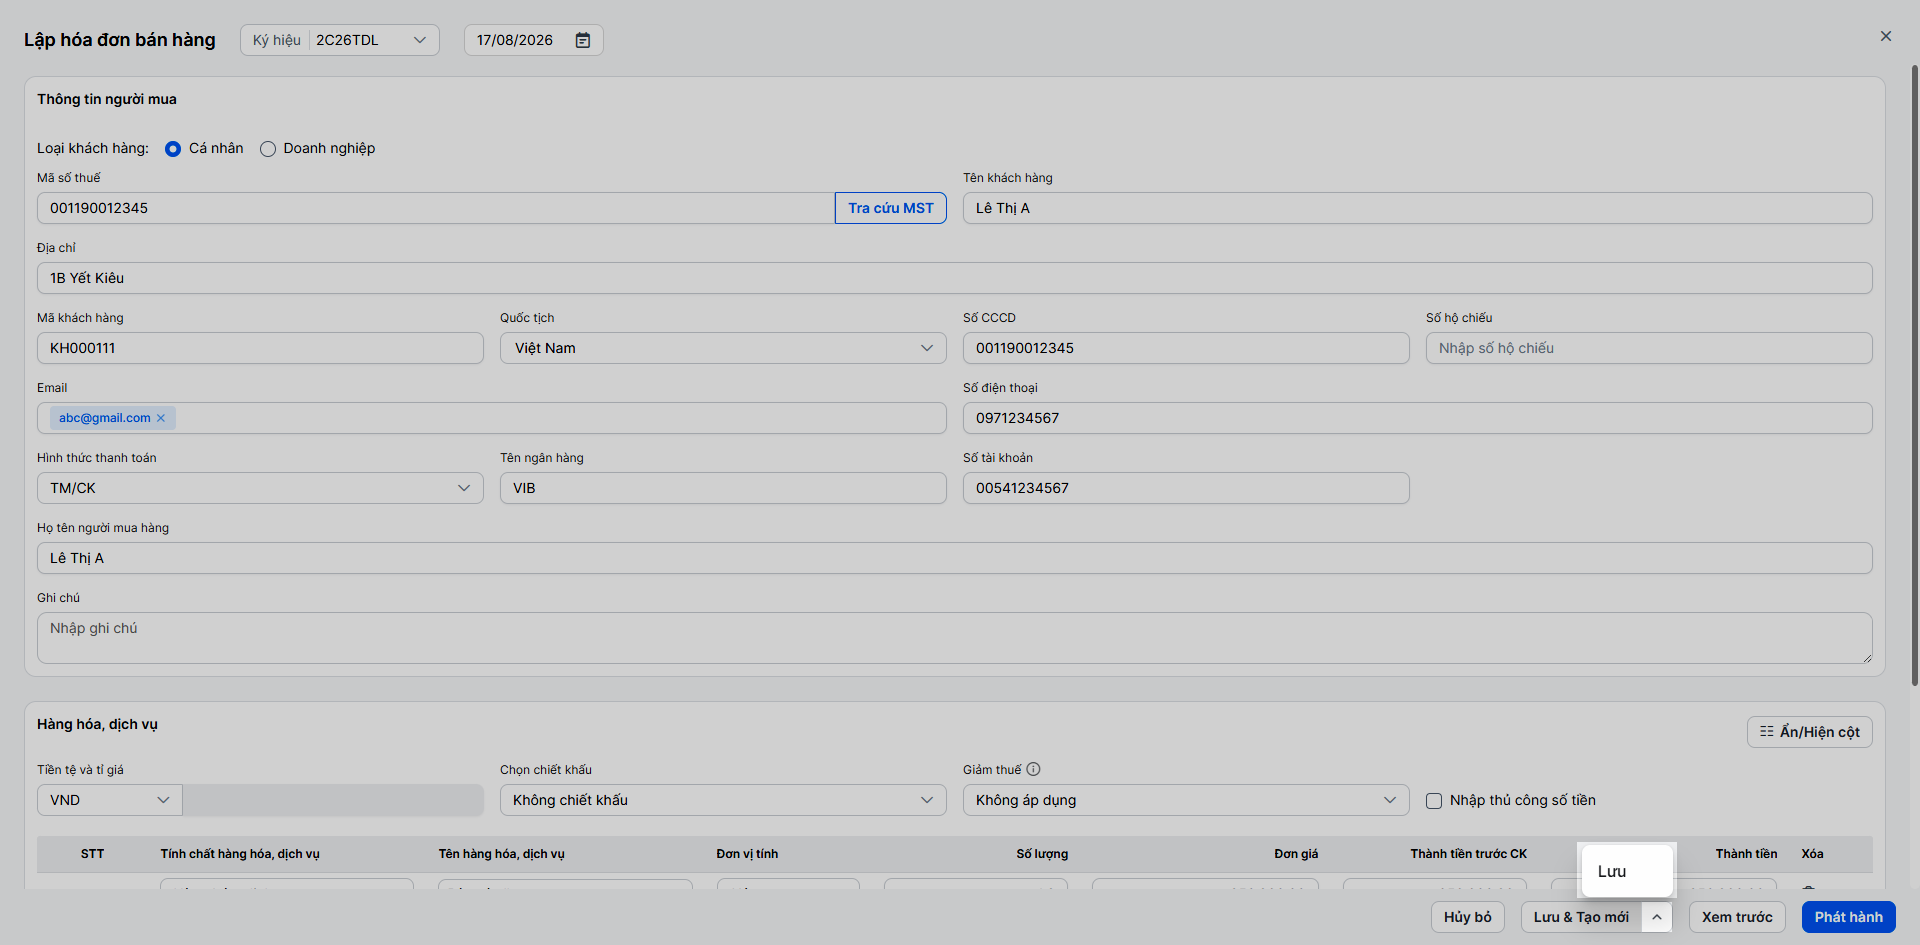Select the Doanh nghiệp customer type

268,149
